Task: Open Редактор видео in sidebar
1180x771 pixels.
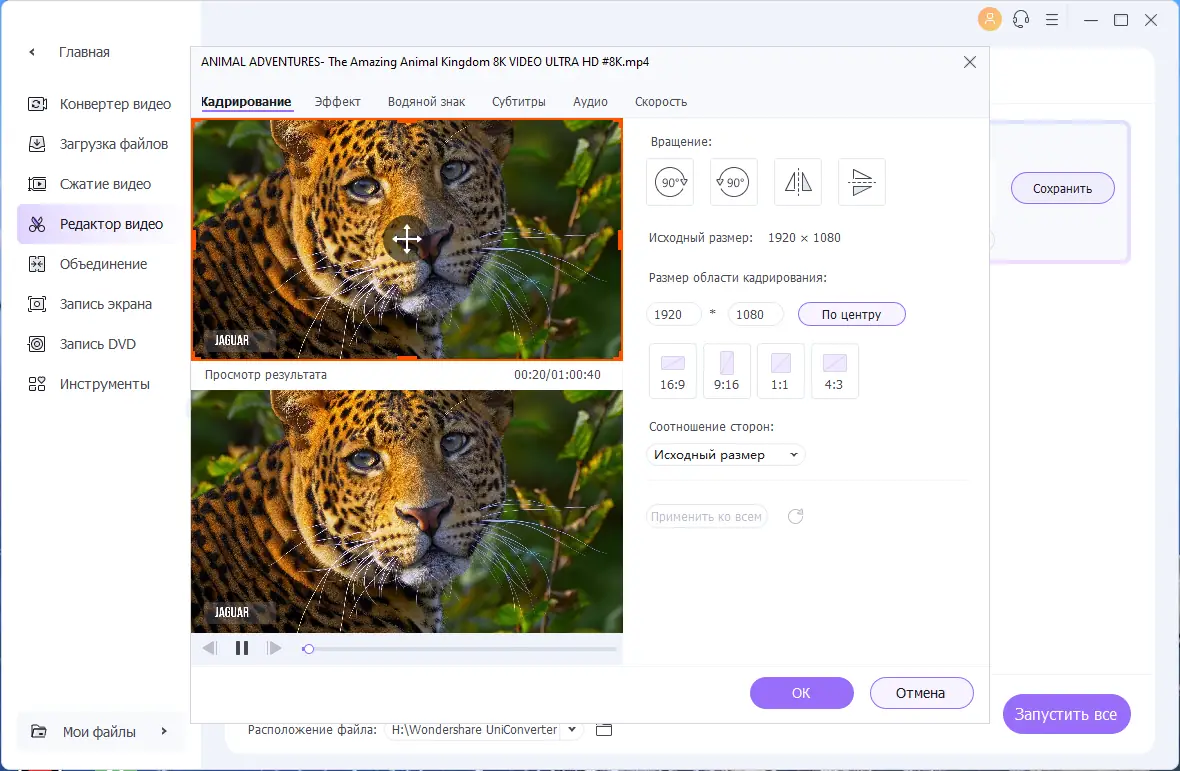Action: (99, 224)
